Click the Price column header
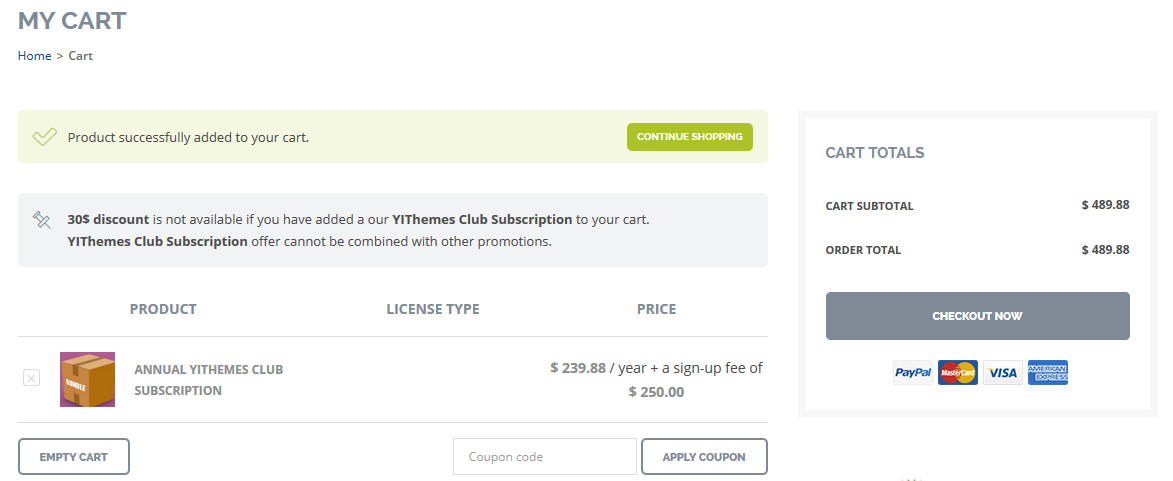Viewport: 1173px width, 481px height. coord(656,309)
